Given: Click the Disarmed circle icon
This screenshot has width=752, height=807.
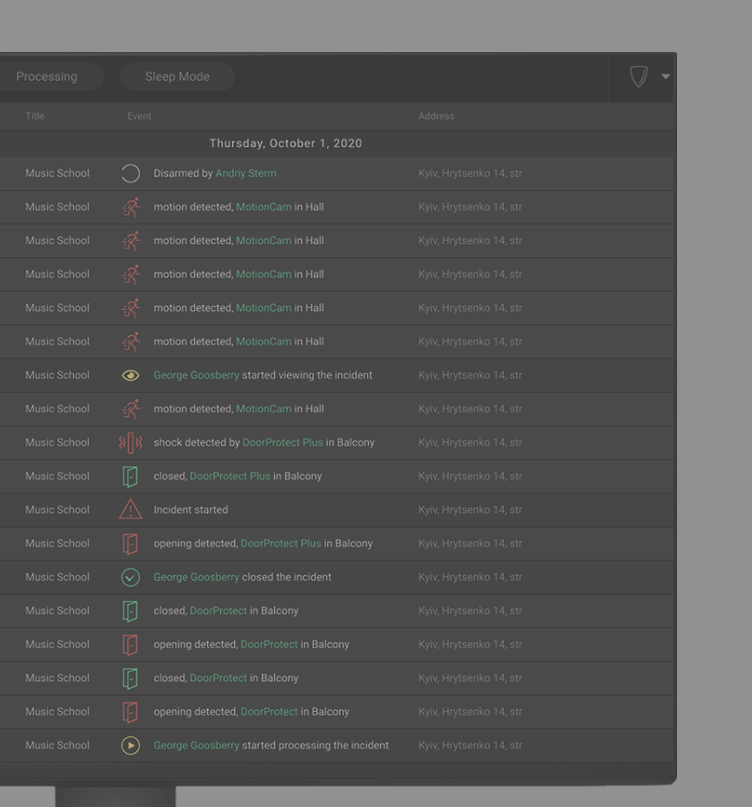Looking at the screenshot, I should pos(130,173).
